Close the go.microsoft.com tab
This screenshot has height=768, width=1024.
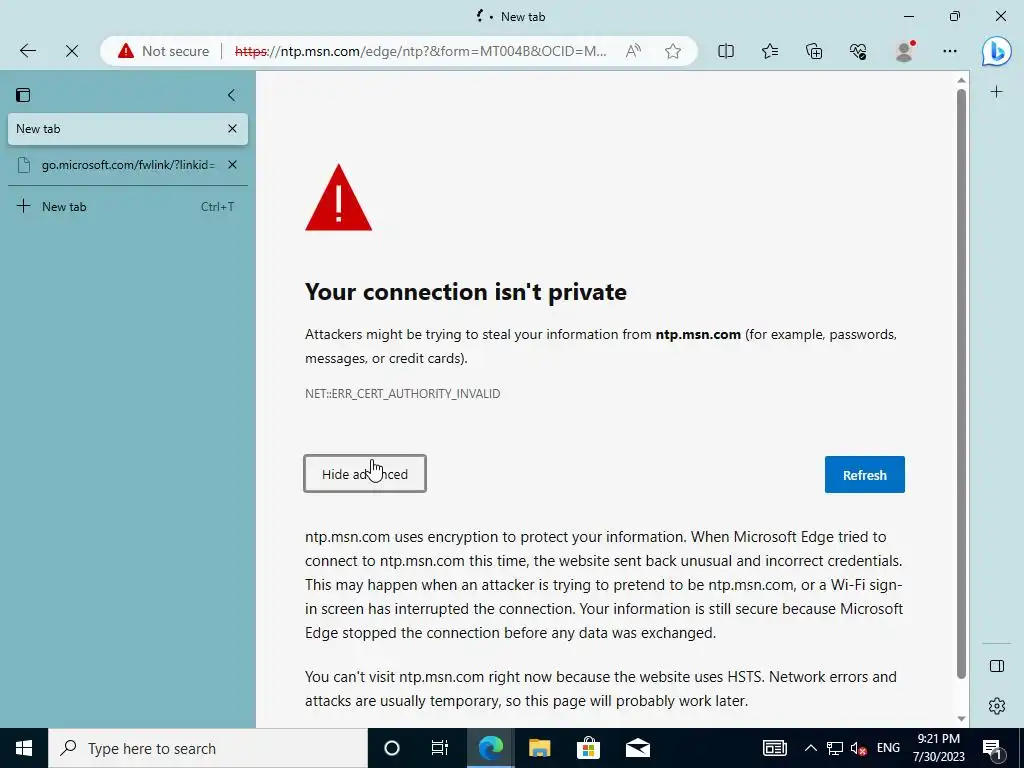click(232, 165)
